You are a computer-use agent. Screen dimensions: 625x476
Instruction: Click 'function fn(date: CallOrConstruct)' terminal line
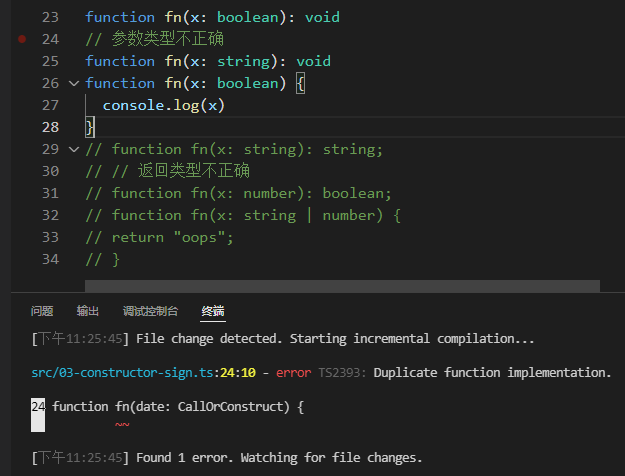[x=177, y=407]
